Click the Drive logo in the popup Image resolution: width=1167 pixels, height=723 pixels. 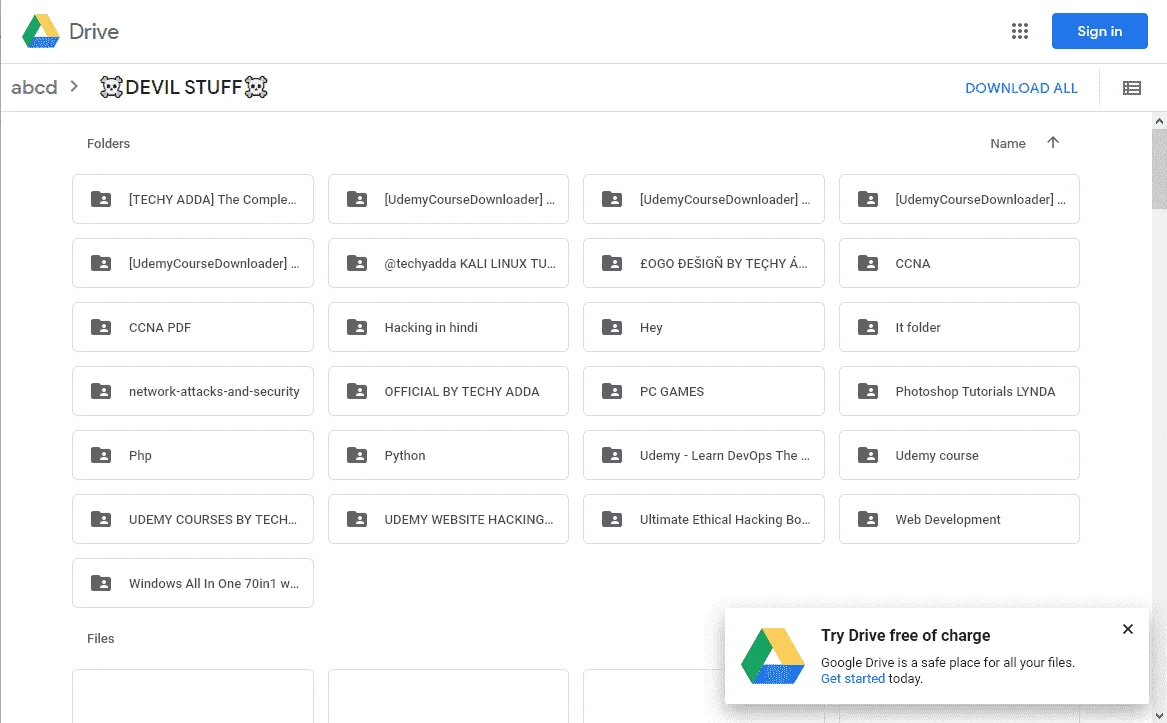click(773, 656)
